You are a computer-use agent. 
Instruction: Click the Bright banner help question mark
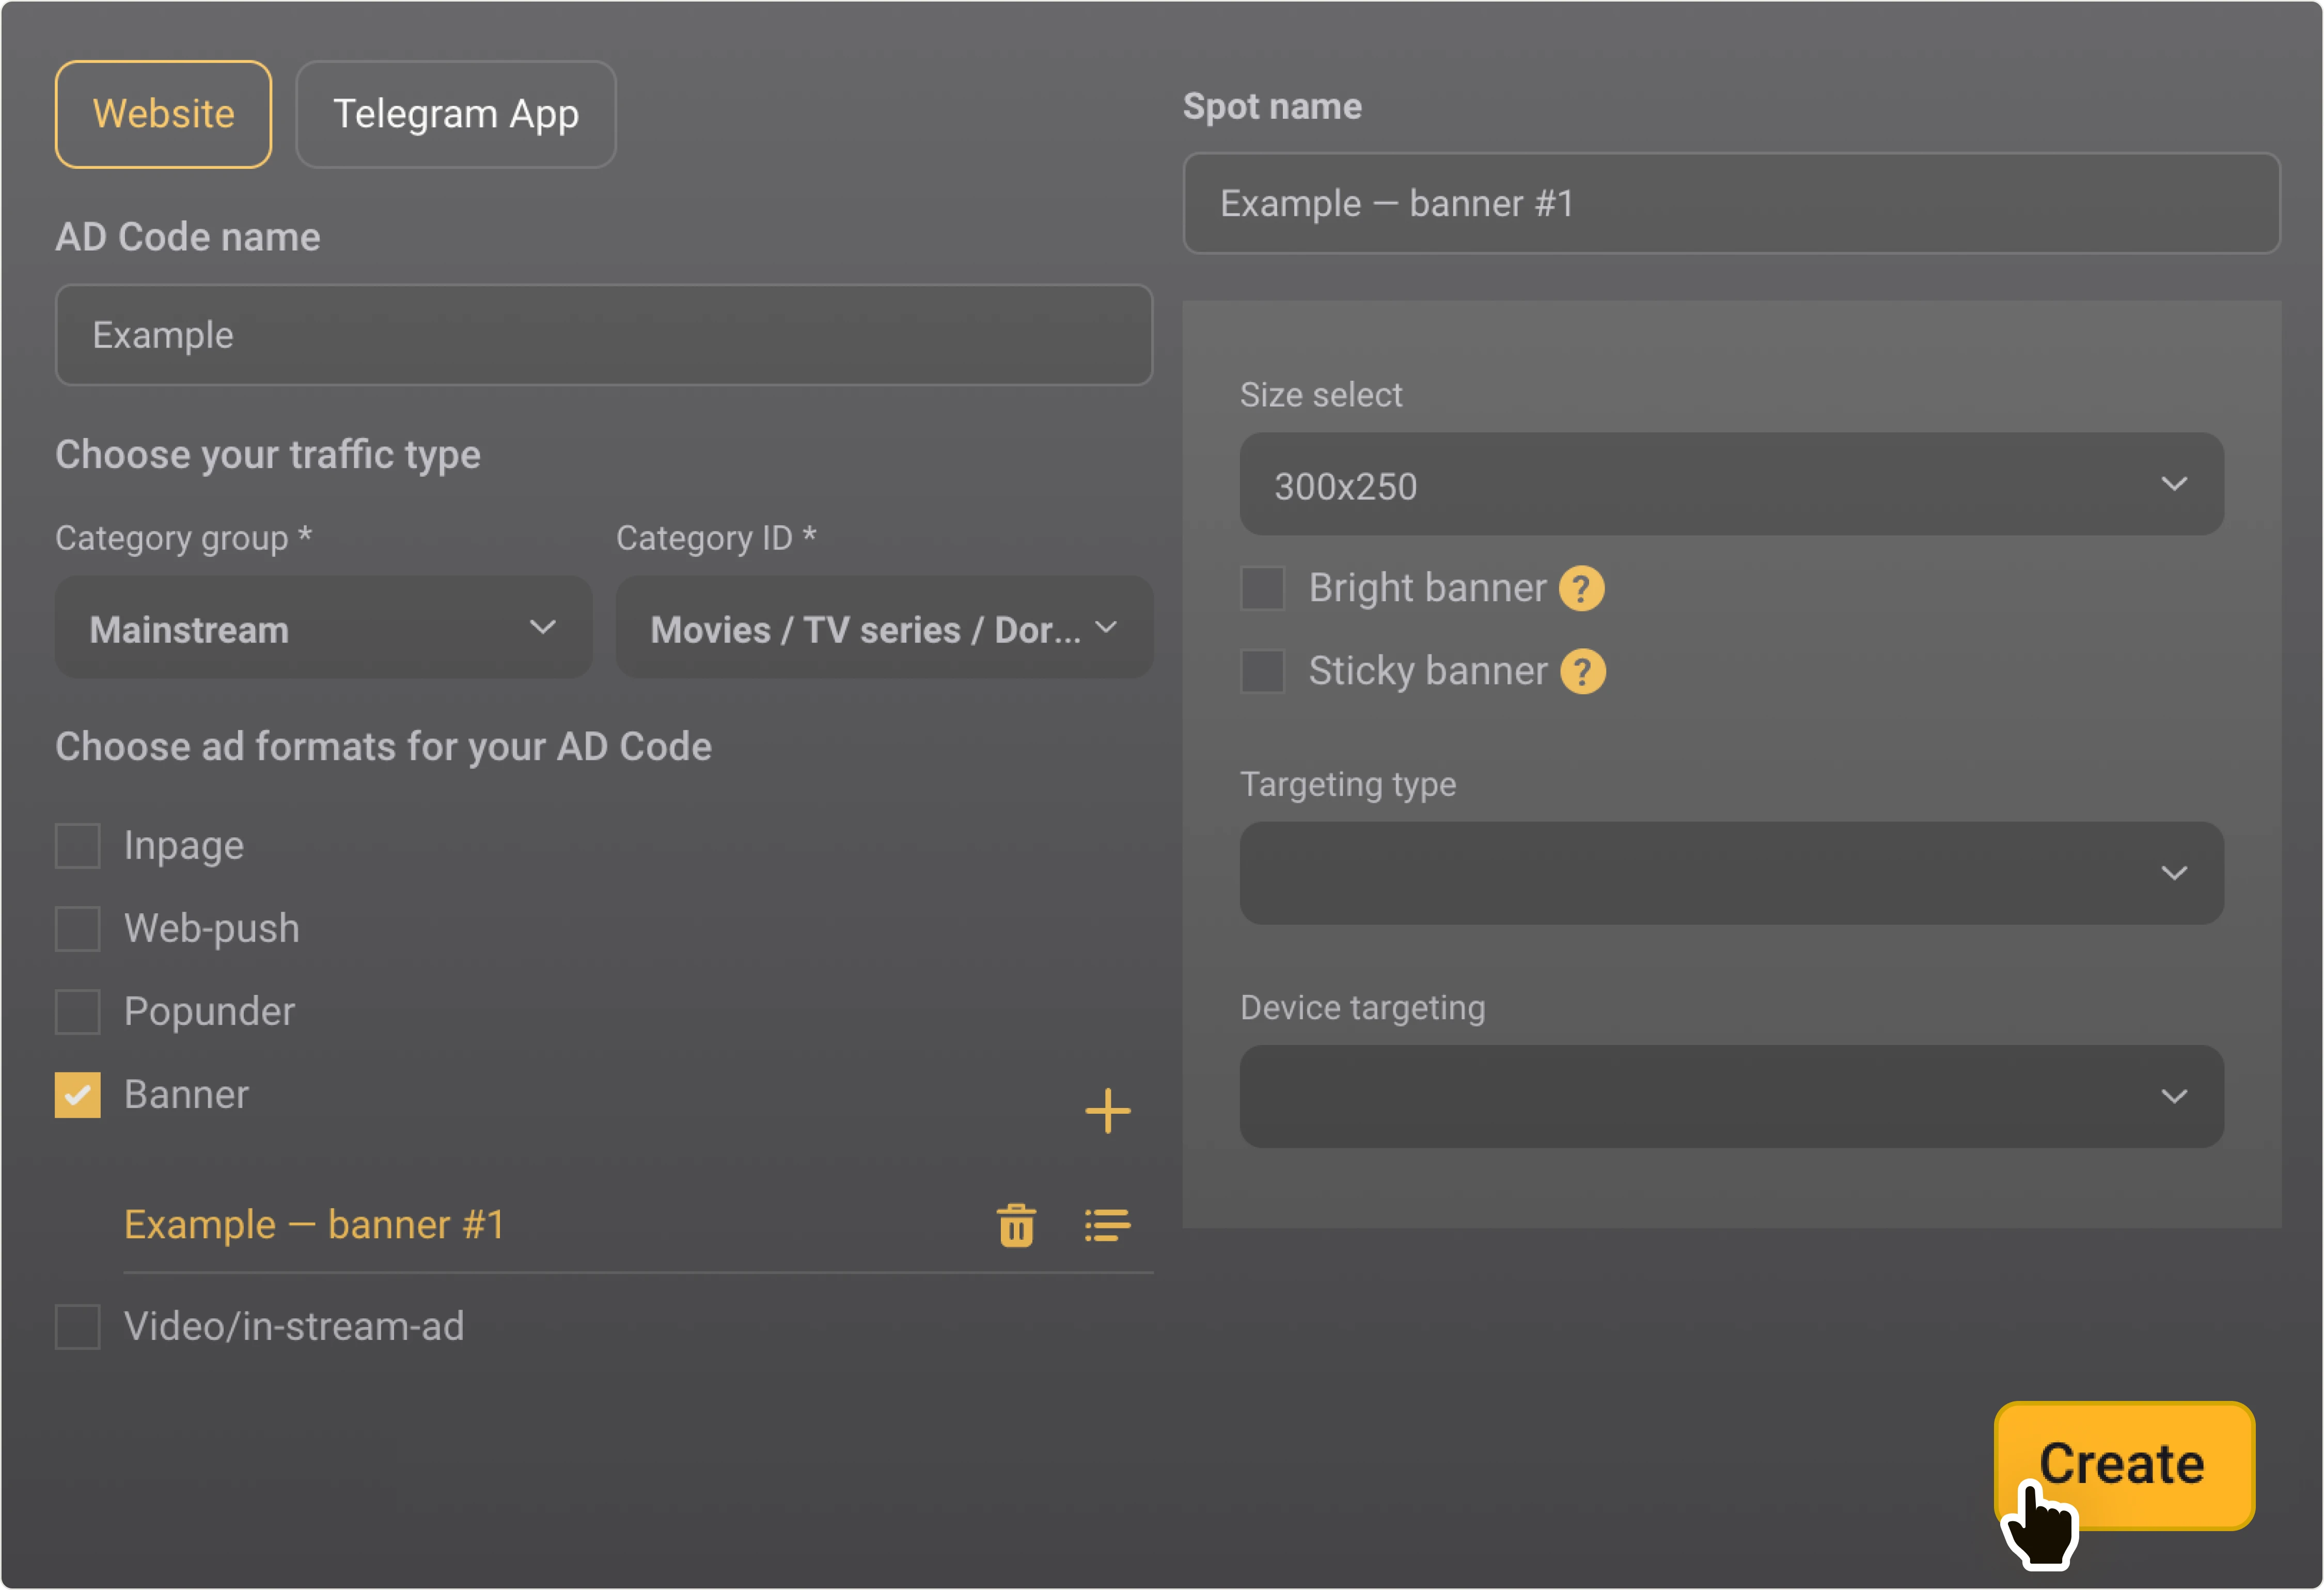click(x=1581, y=588)
